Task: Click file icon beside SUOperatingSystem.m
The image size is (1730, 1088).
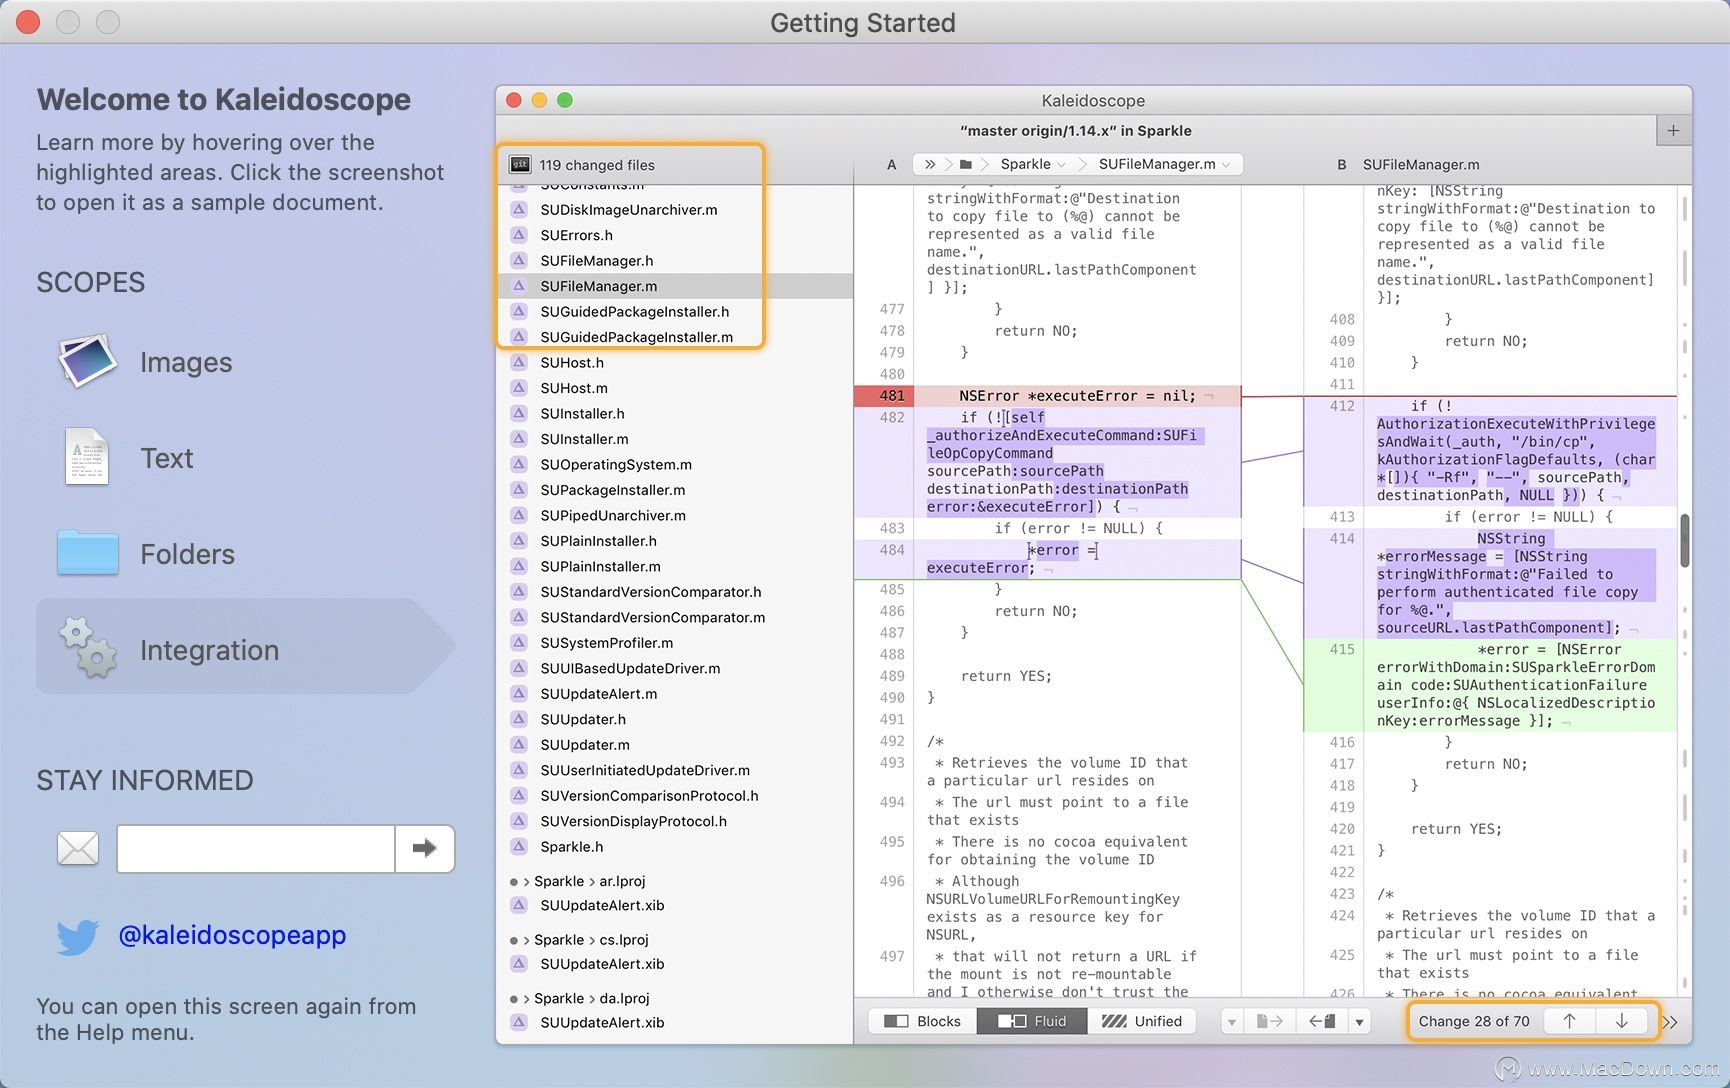Action: pos(519,464)
